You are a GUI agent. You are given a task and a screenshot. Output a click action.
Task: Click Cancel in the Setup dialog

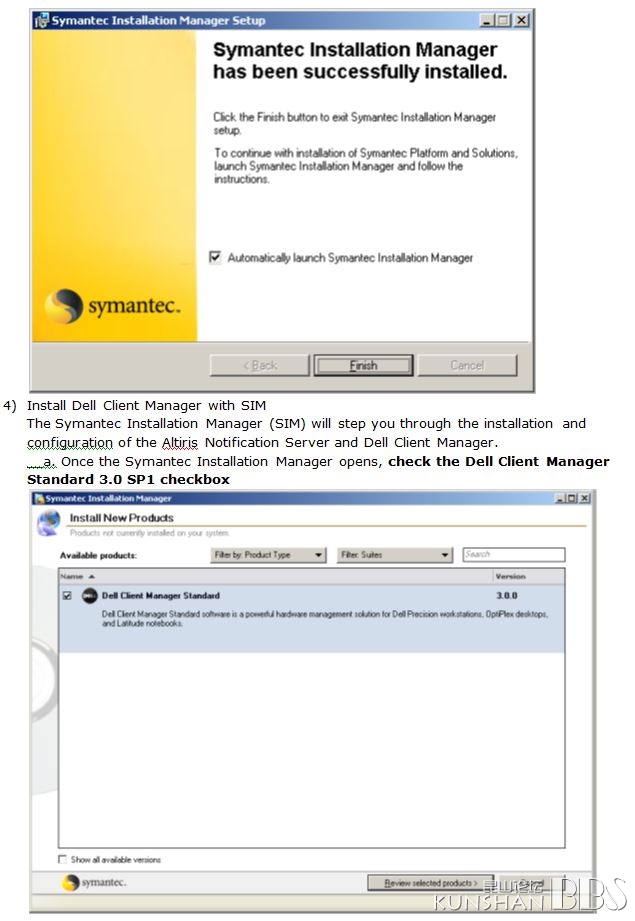click(468, 365)
